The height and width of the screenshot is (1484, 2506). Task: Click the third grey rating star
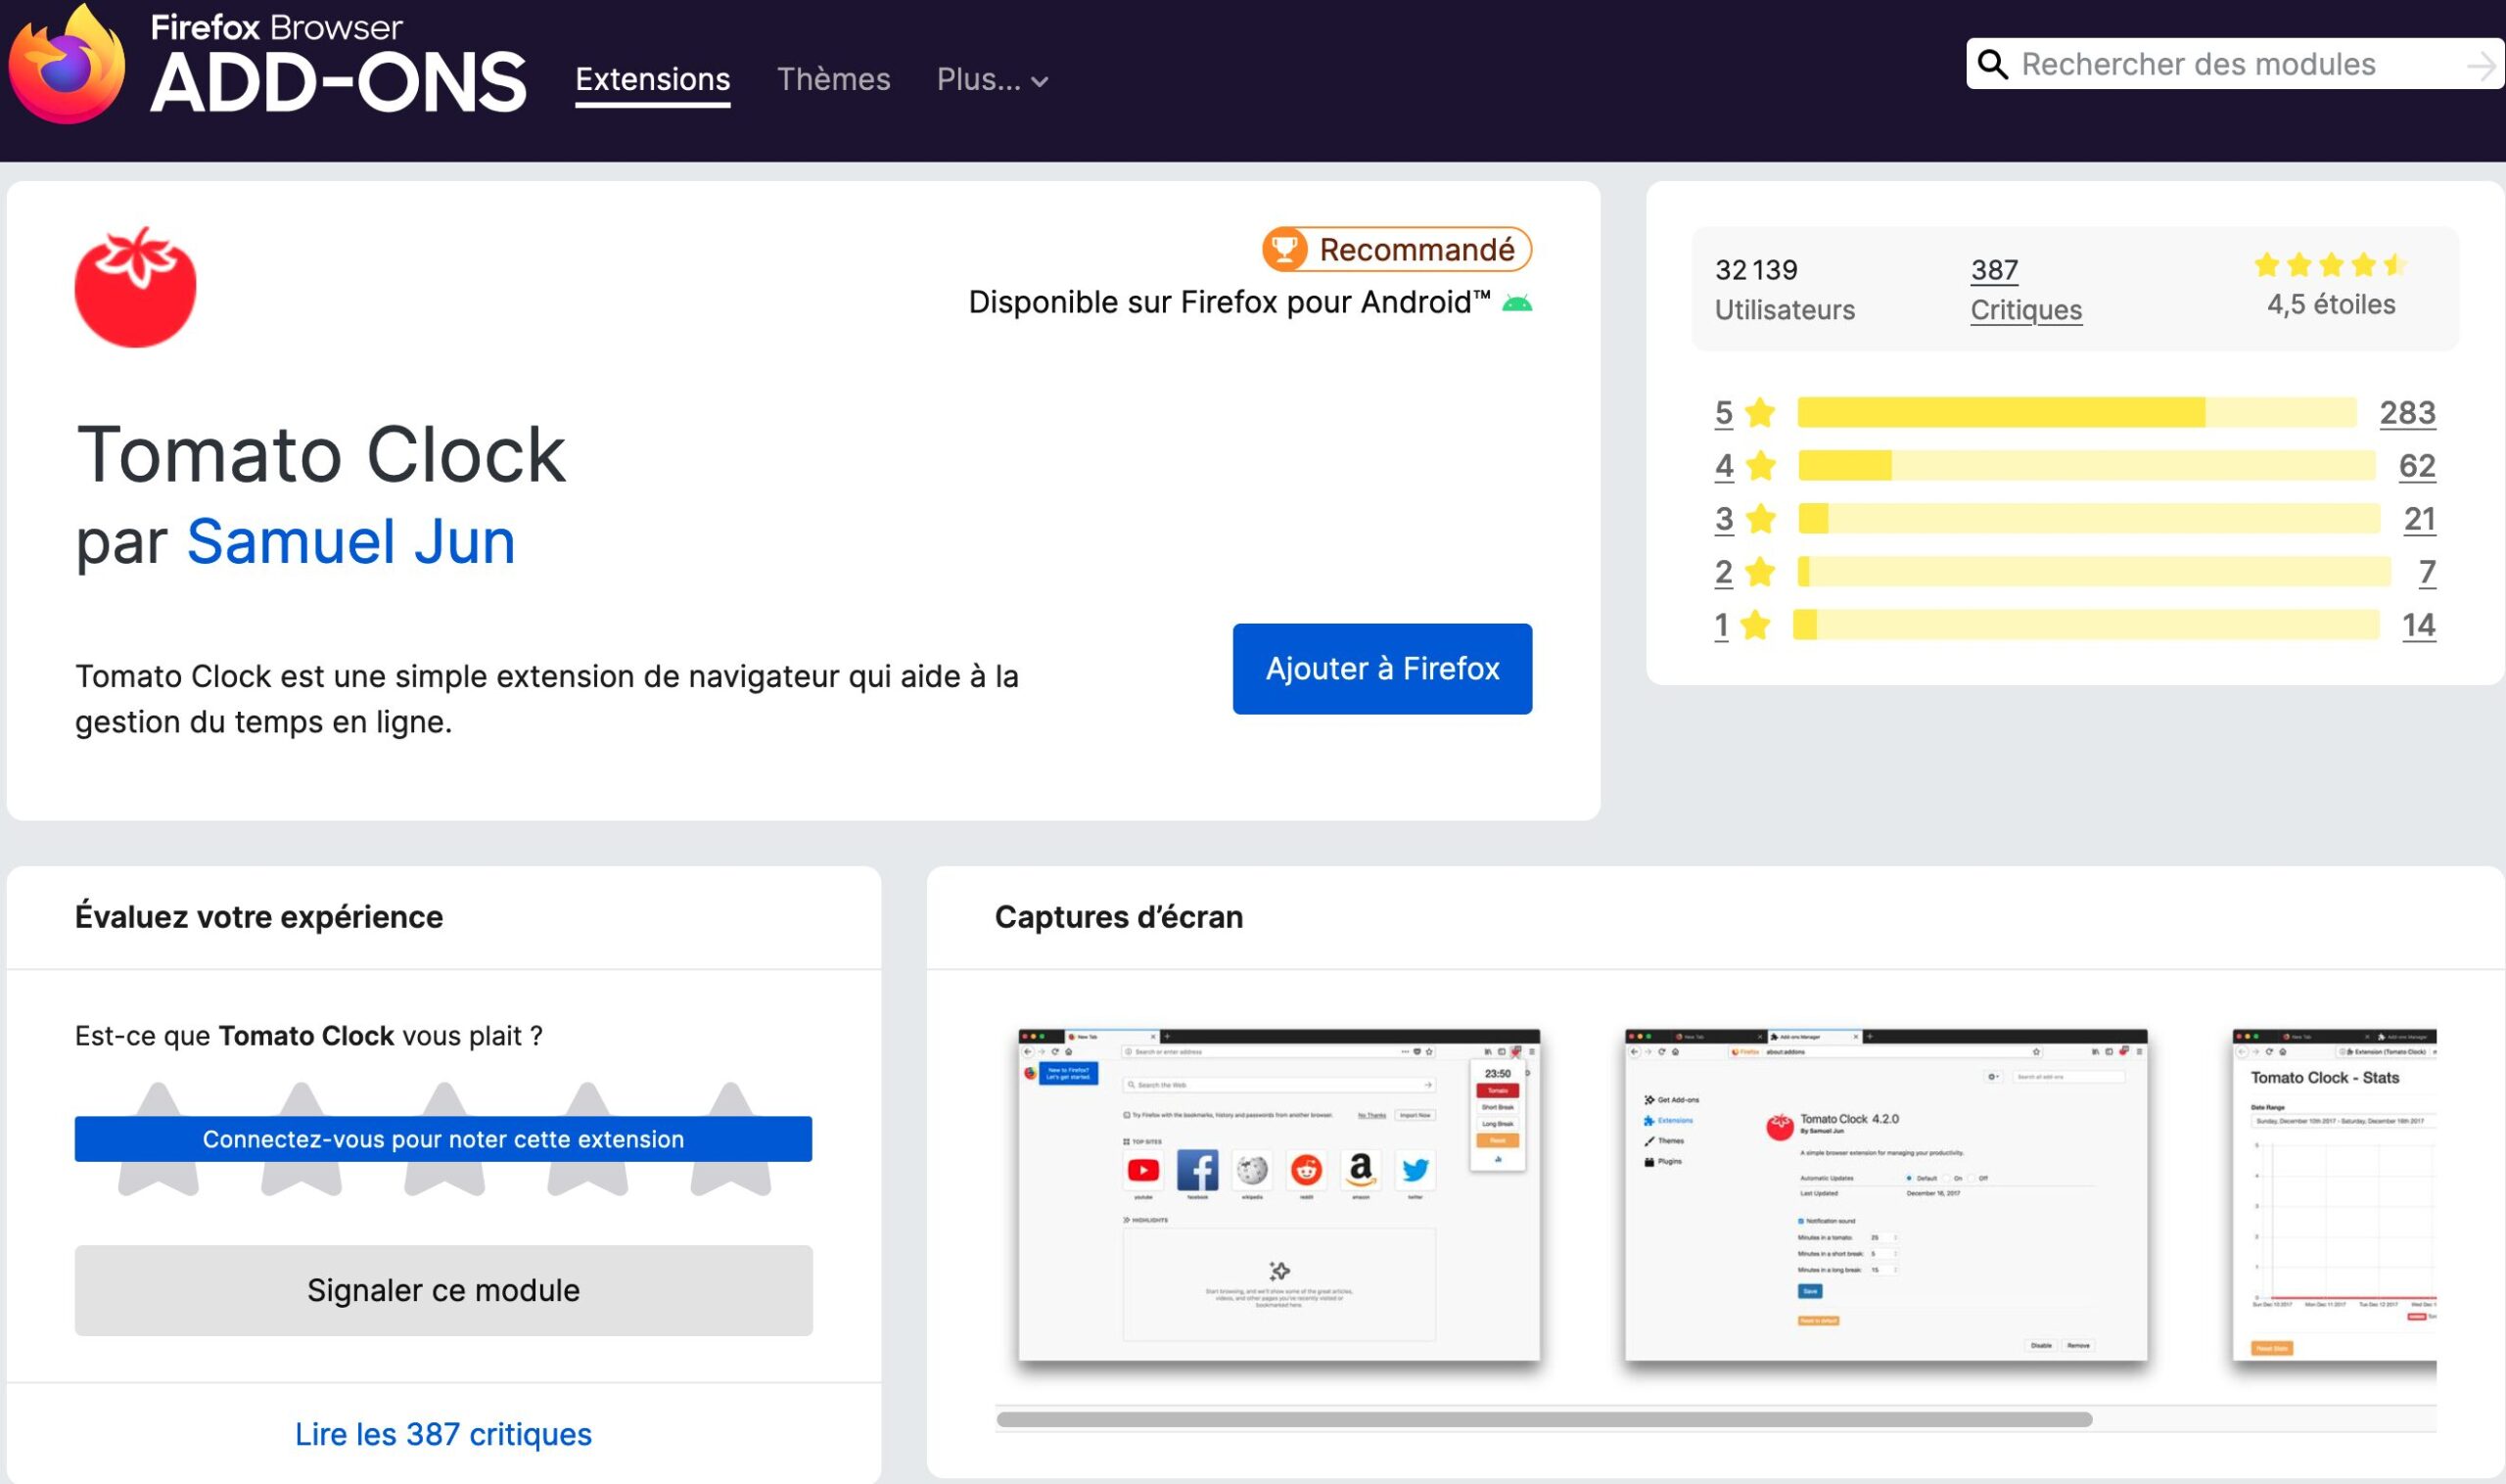444,1139
